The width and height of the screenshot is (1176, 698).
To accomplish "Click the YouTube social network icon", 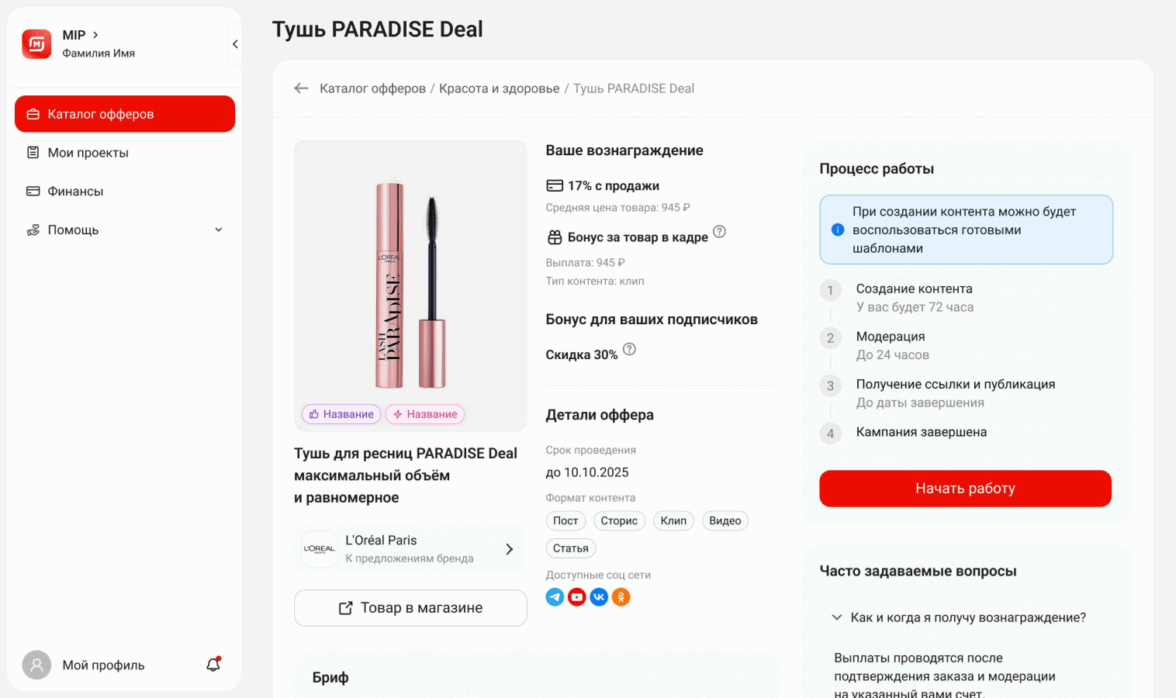I will [577, 597].
